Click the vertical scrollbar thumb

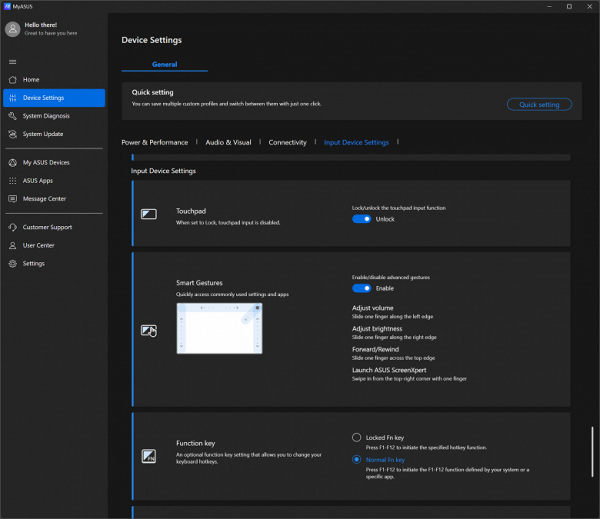(x=592, y=450)
